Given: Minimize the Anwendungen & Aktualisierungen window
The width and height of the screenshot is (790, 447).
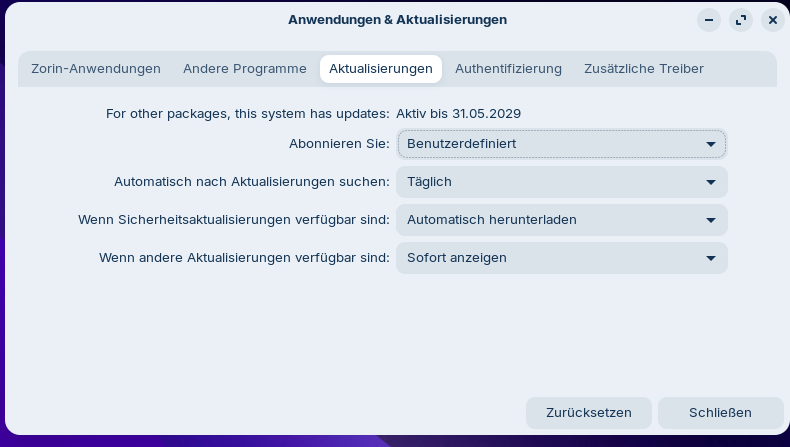Looking at the screenshot, I should coord(708,20).
